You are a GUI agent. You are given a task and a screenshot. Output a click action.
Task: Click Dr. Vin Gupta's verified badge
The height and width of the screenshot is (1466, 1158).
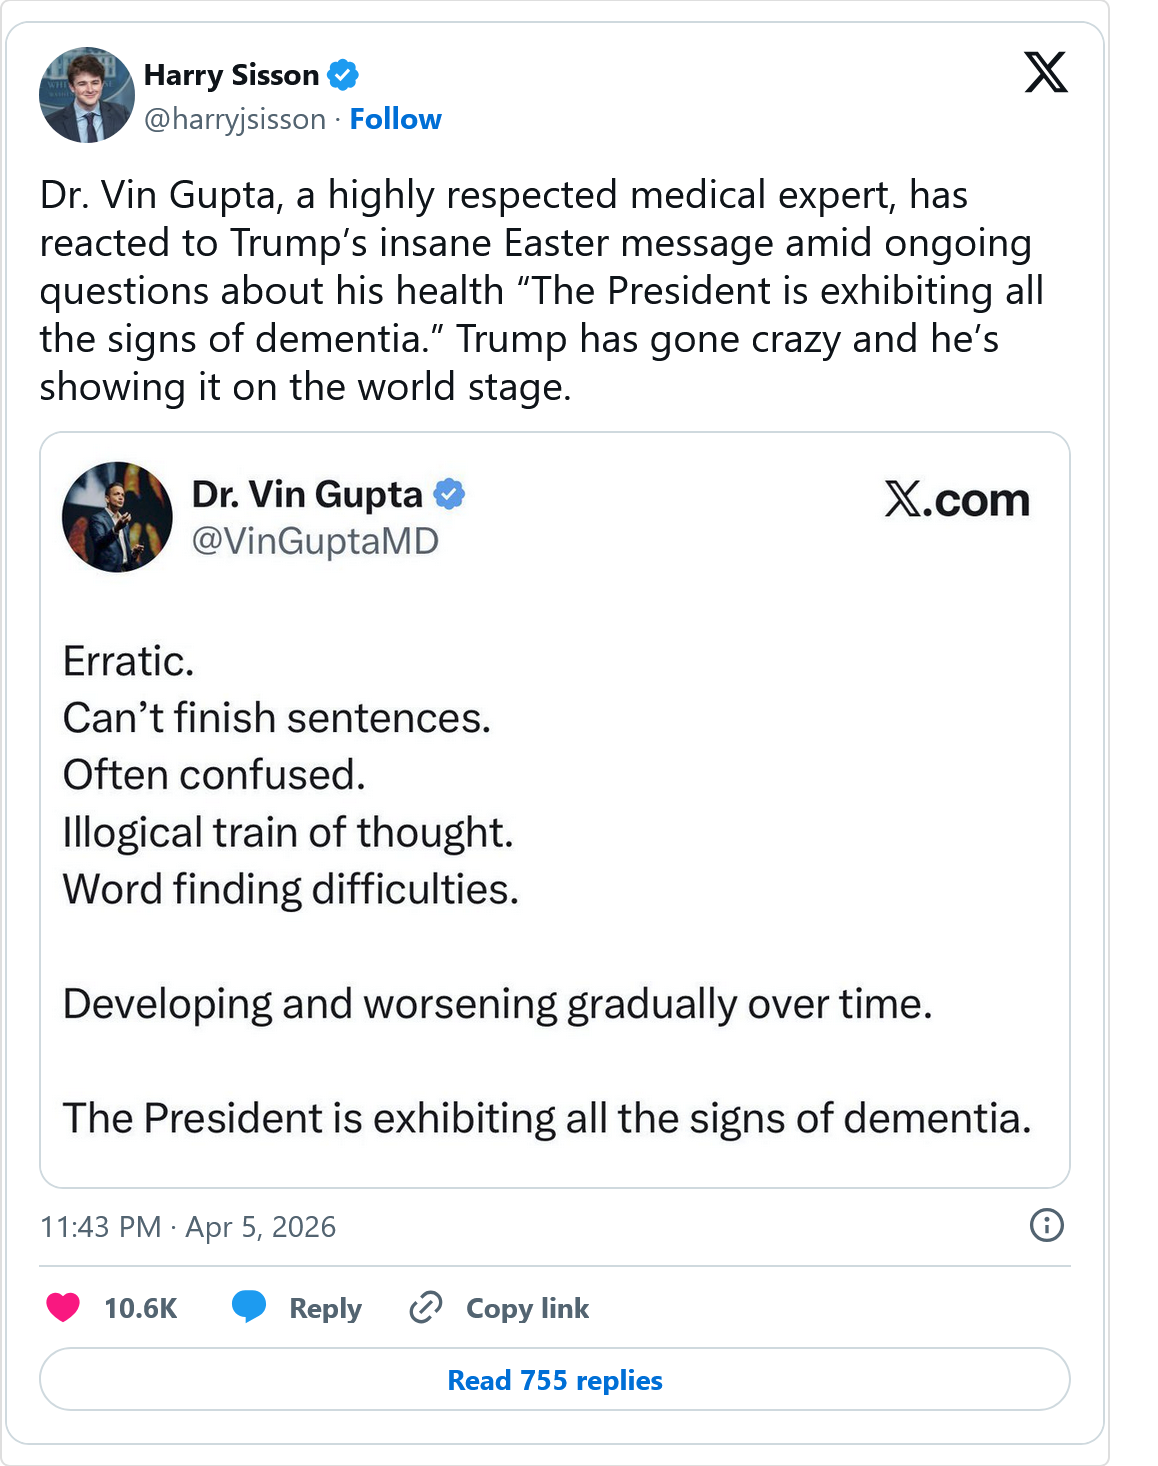(449, 494)
